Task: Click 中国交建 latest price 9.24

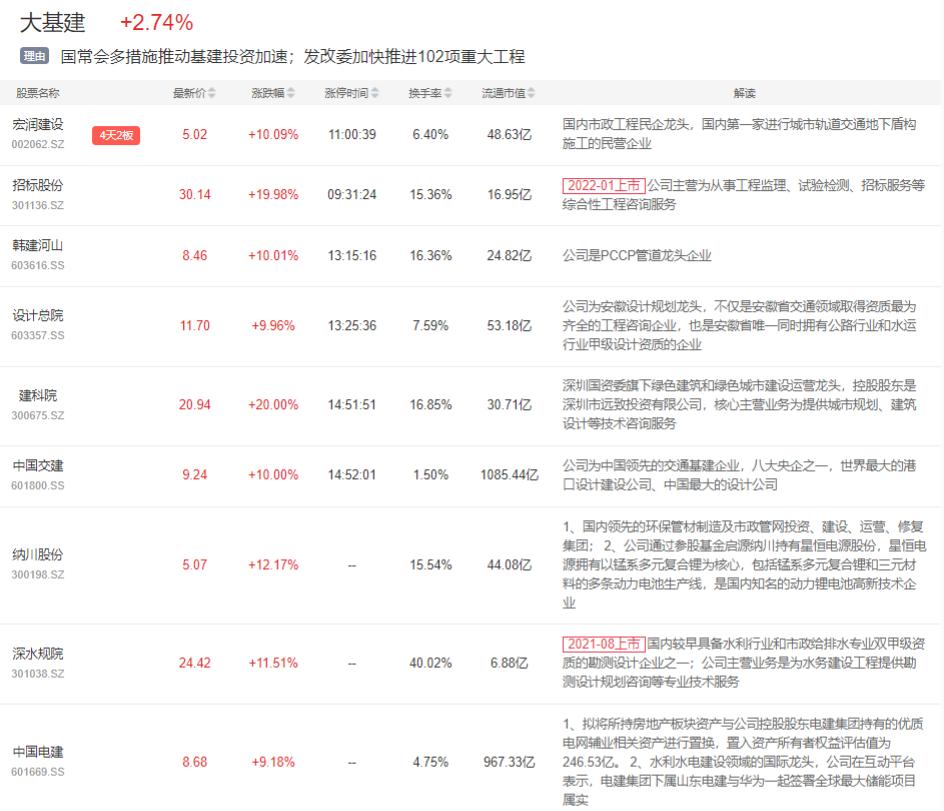Action: (x=194, y=475)
